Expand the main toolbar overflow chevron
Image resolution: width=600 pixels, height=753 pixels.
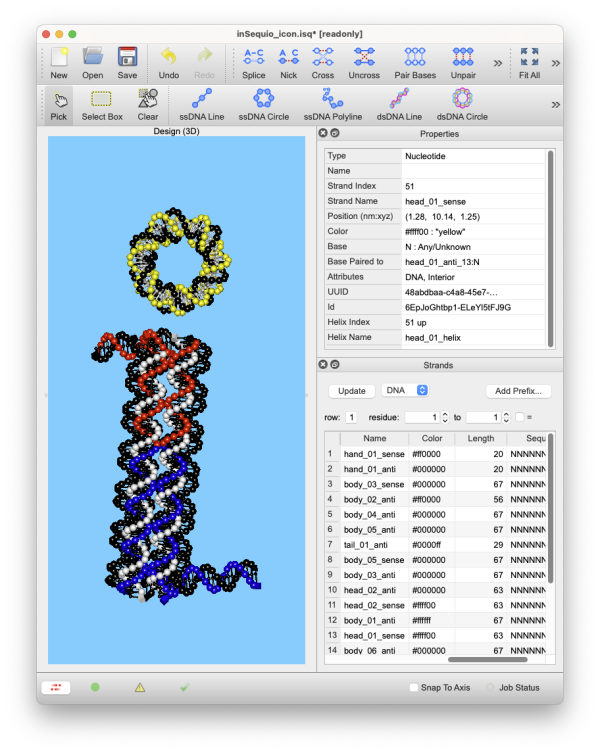pyautogui.click(x=497, y=63)
